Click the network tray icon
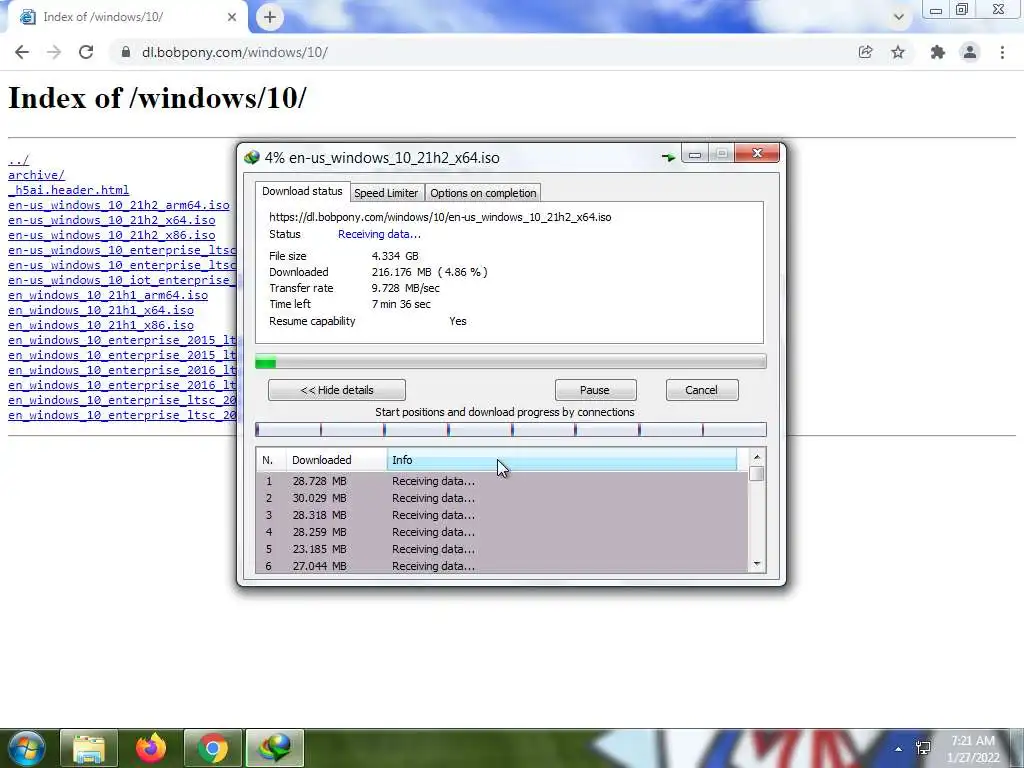 (923, 748)
